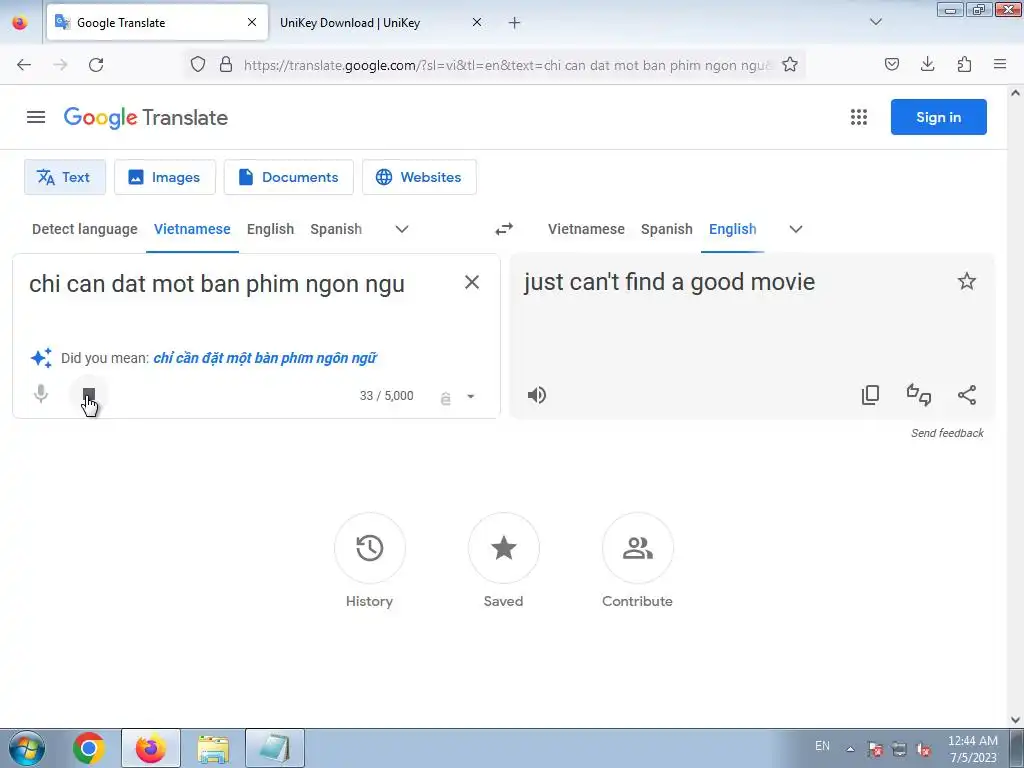Select Vietnamese as target language
The height and width of the screenshot is (768, 1024).
click(x=586, y=229)
